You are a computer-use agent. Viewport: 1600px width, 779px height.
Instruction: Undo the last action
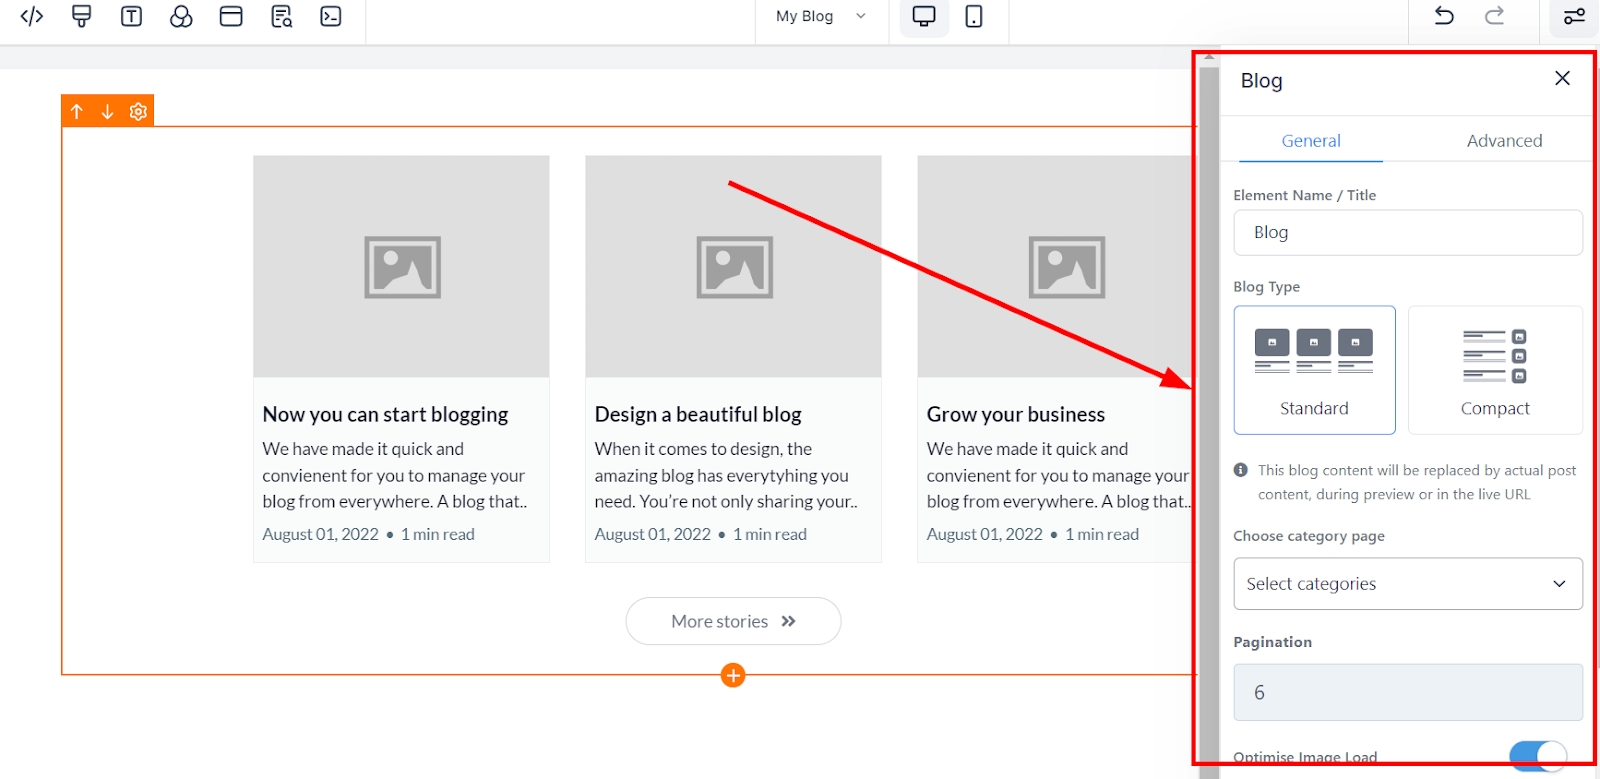pos(1444,16)
